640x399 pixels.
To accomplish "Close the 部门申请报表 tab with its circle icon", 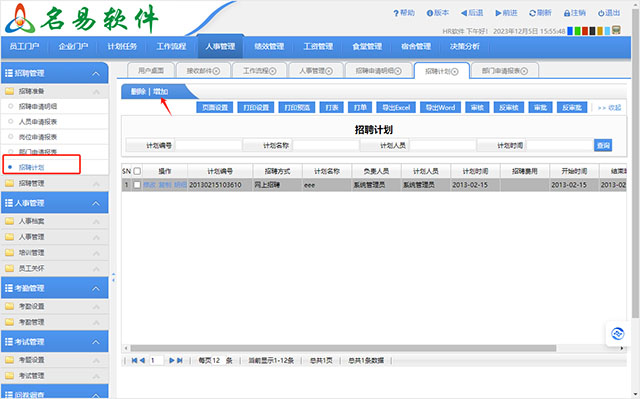I will pyautogui.click(x=524, y=71).
